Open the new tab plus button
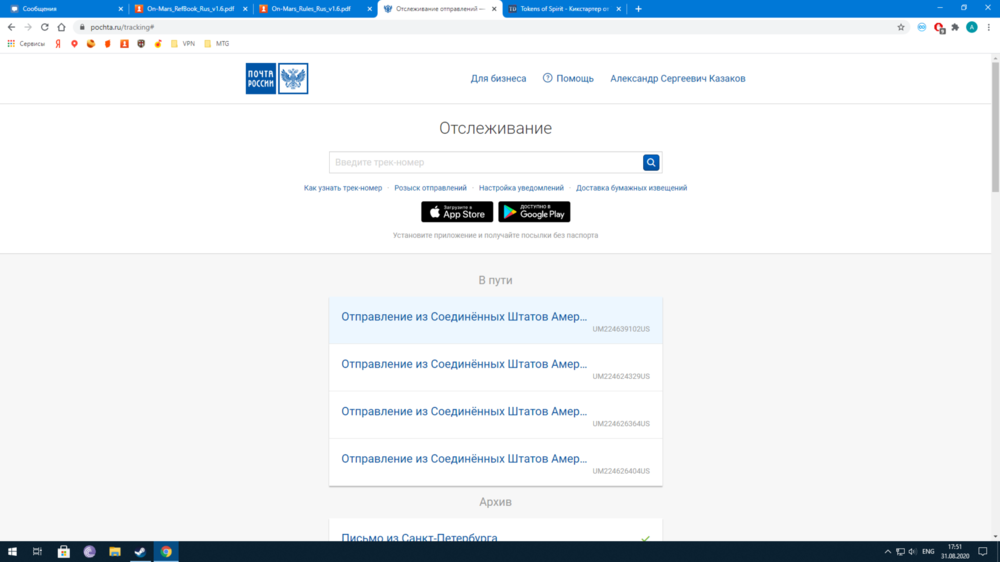Screen dimensions: 1000x562 (x=638, y=9)
